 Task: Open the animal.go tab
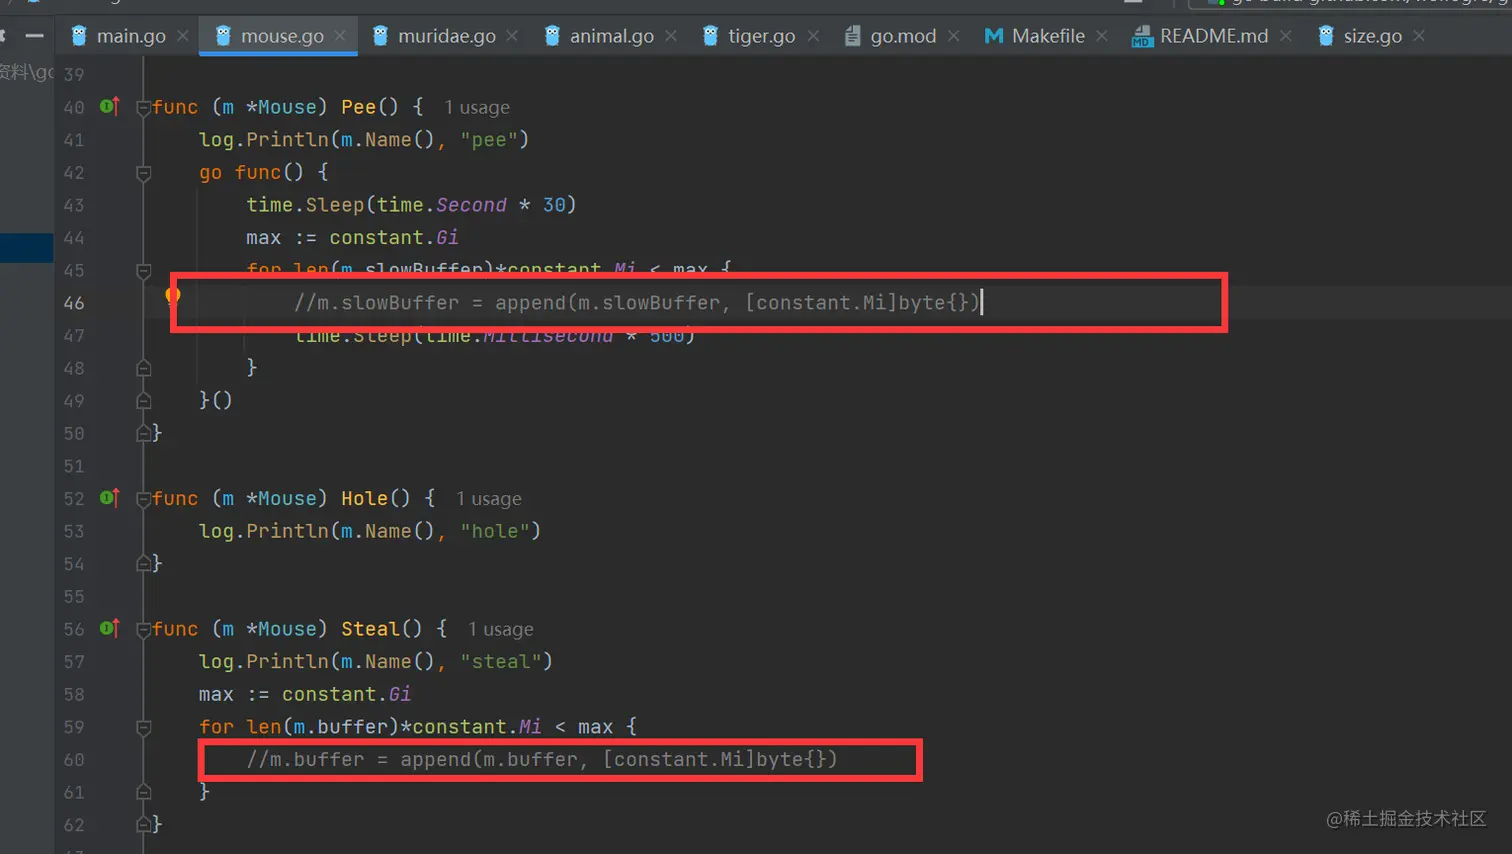(612, 36)
